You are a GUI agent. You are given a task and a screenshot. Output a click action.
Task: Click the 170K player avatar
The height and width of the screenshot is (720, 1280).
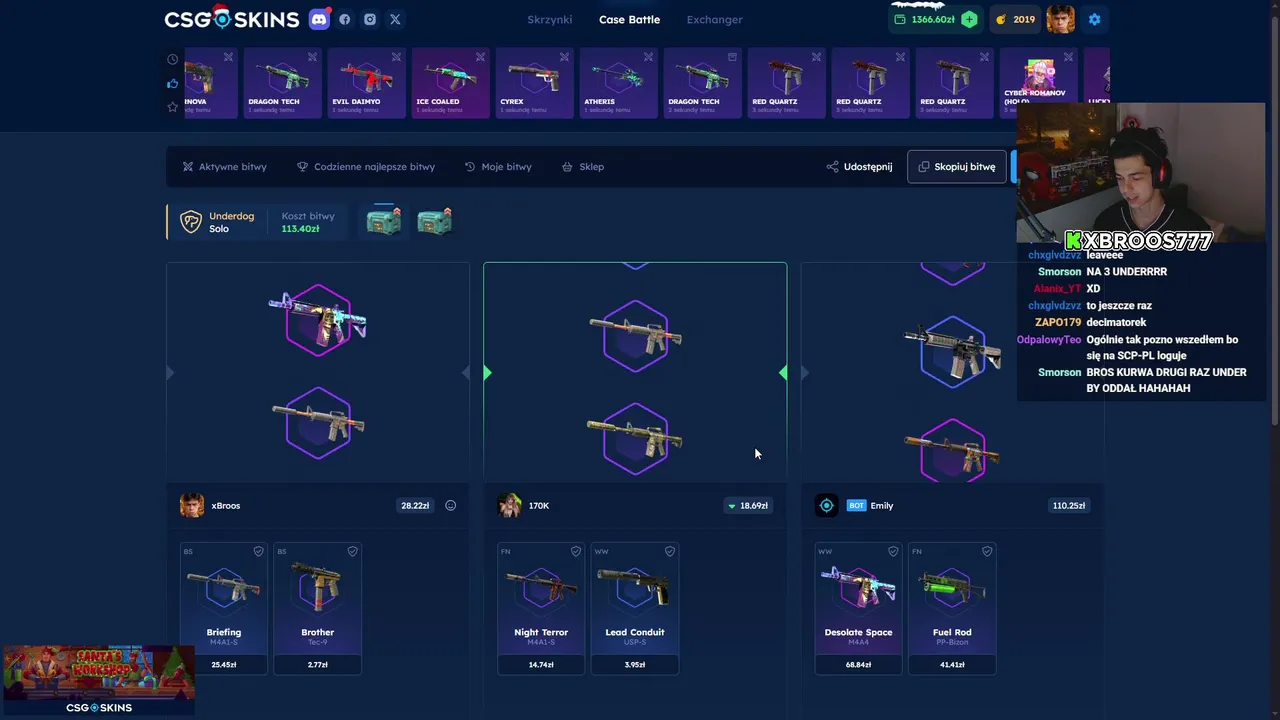point(510,505)
